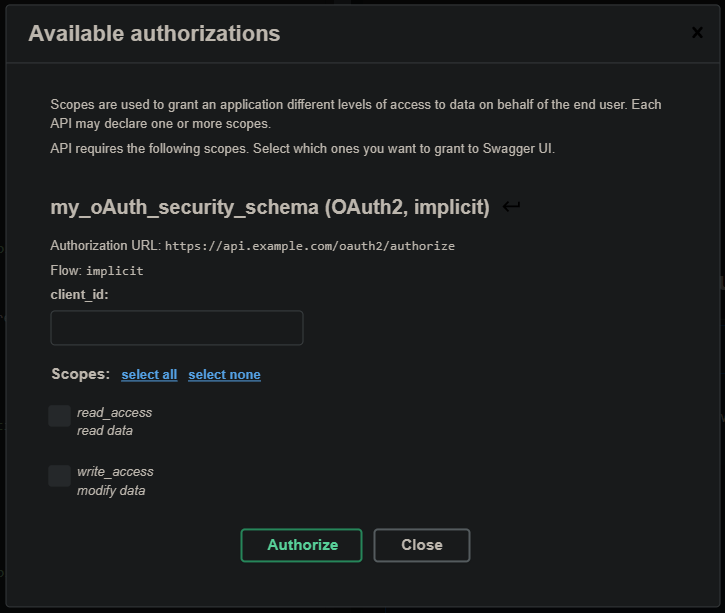Focus the client_id input field

tap(177, 328)
